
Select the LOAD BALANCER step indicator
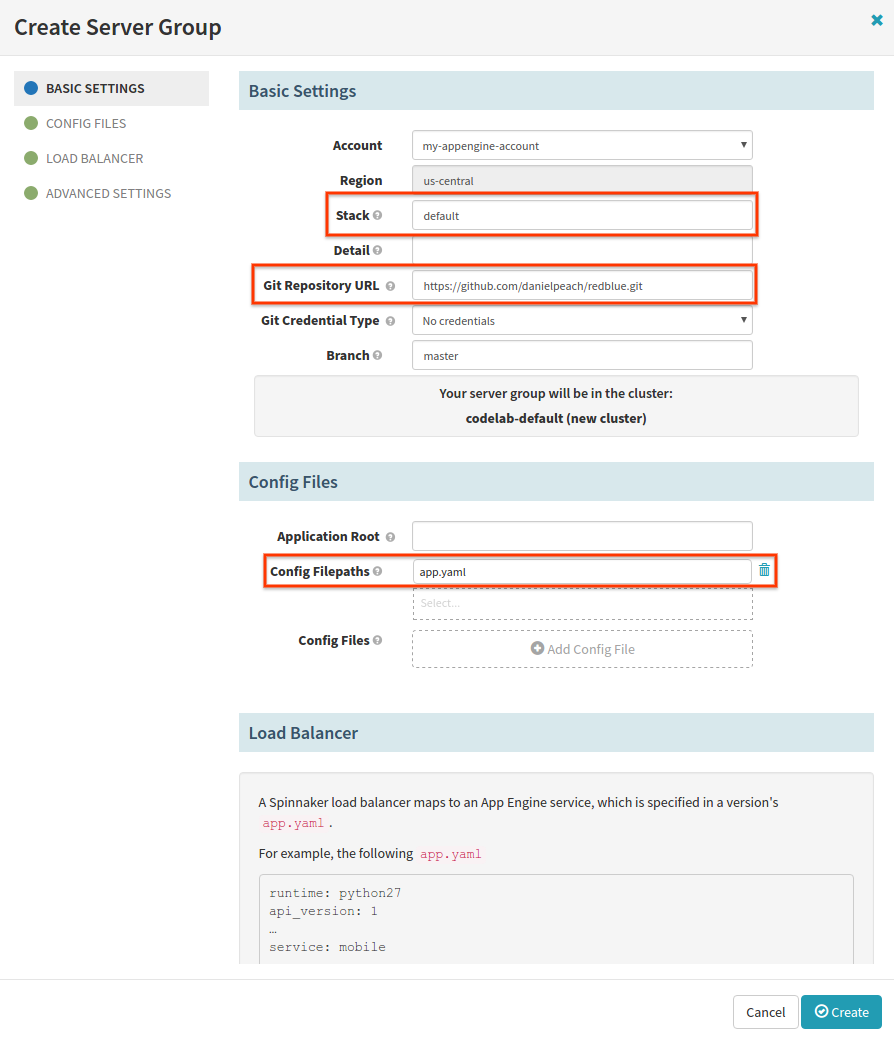(95, 158)
